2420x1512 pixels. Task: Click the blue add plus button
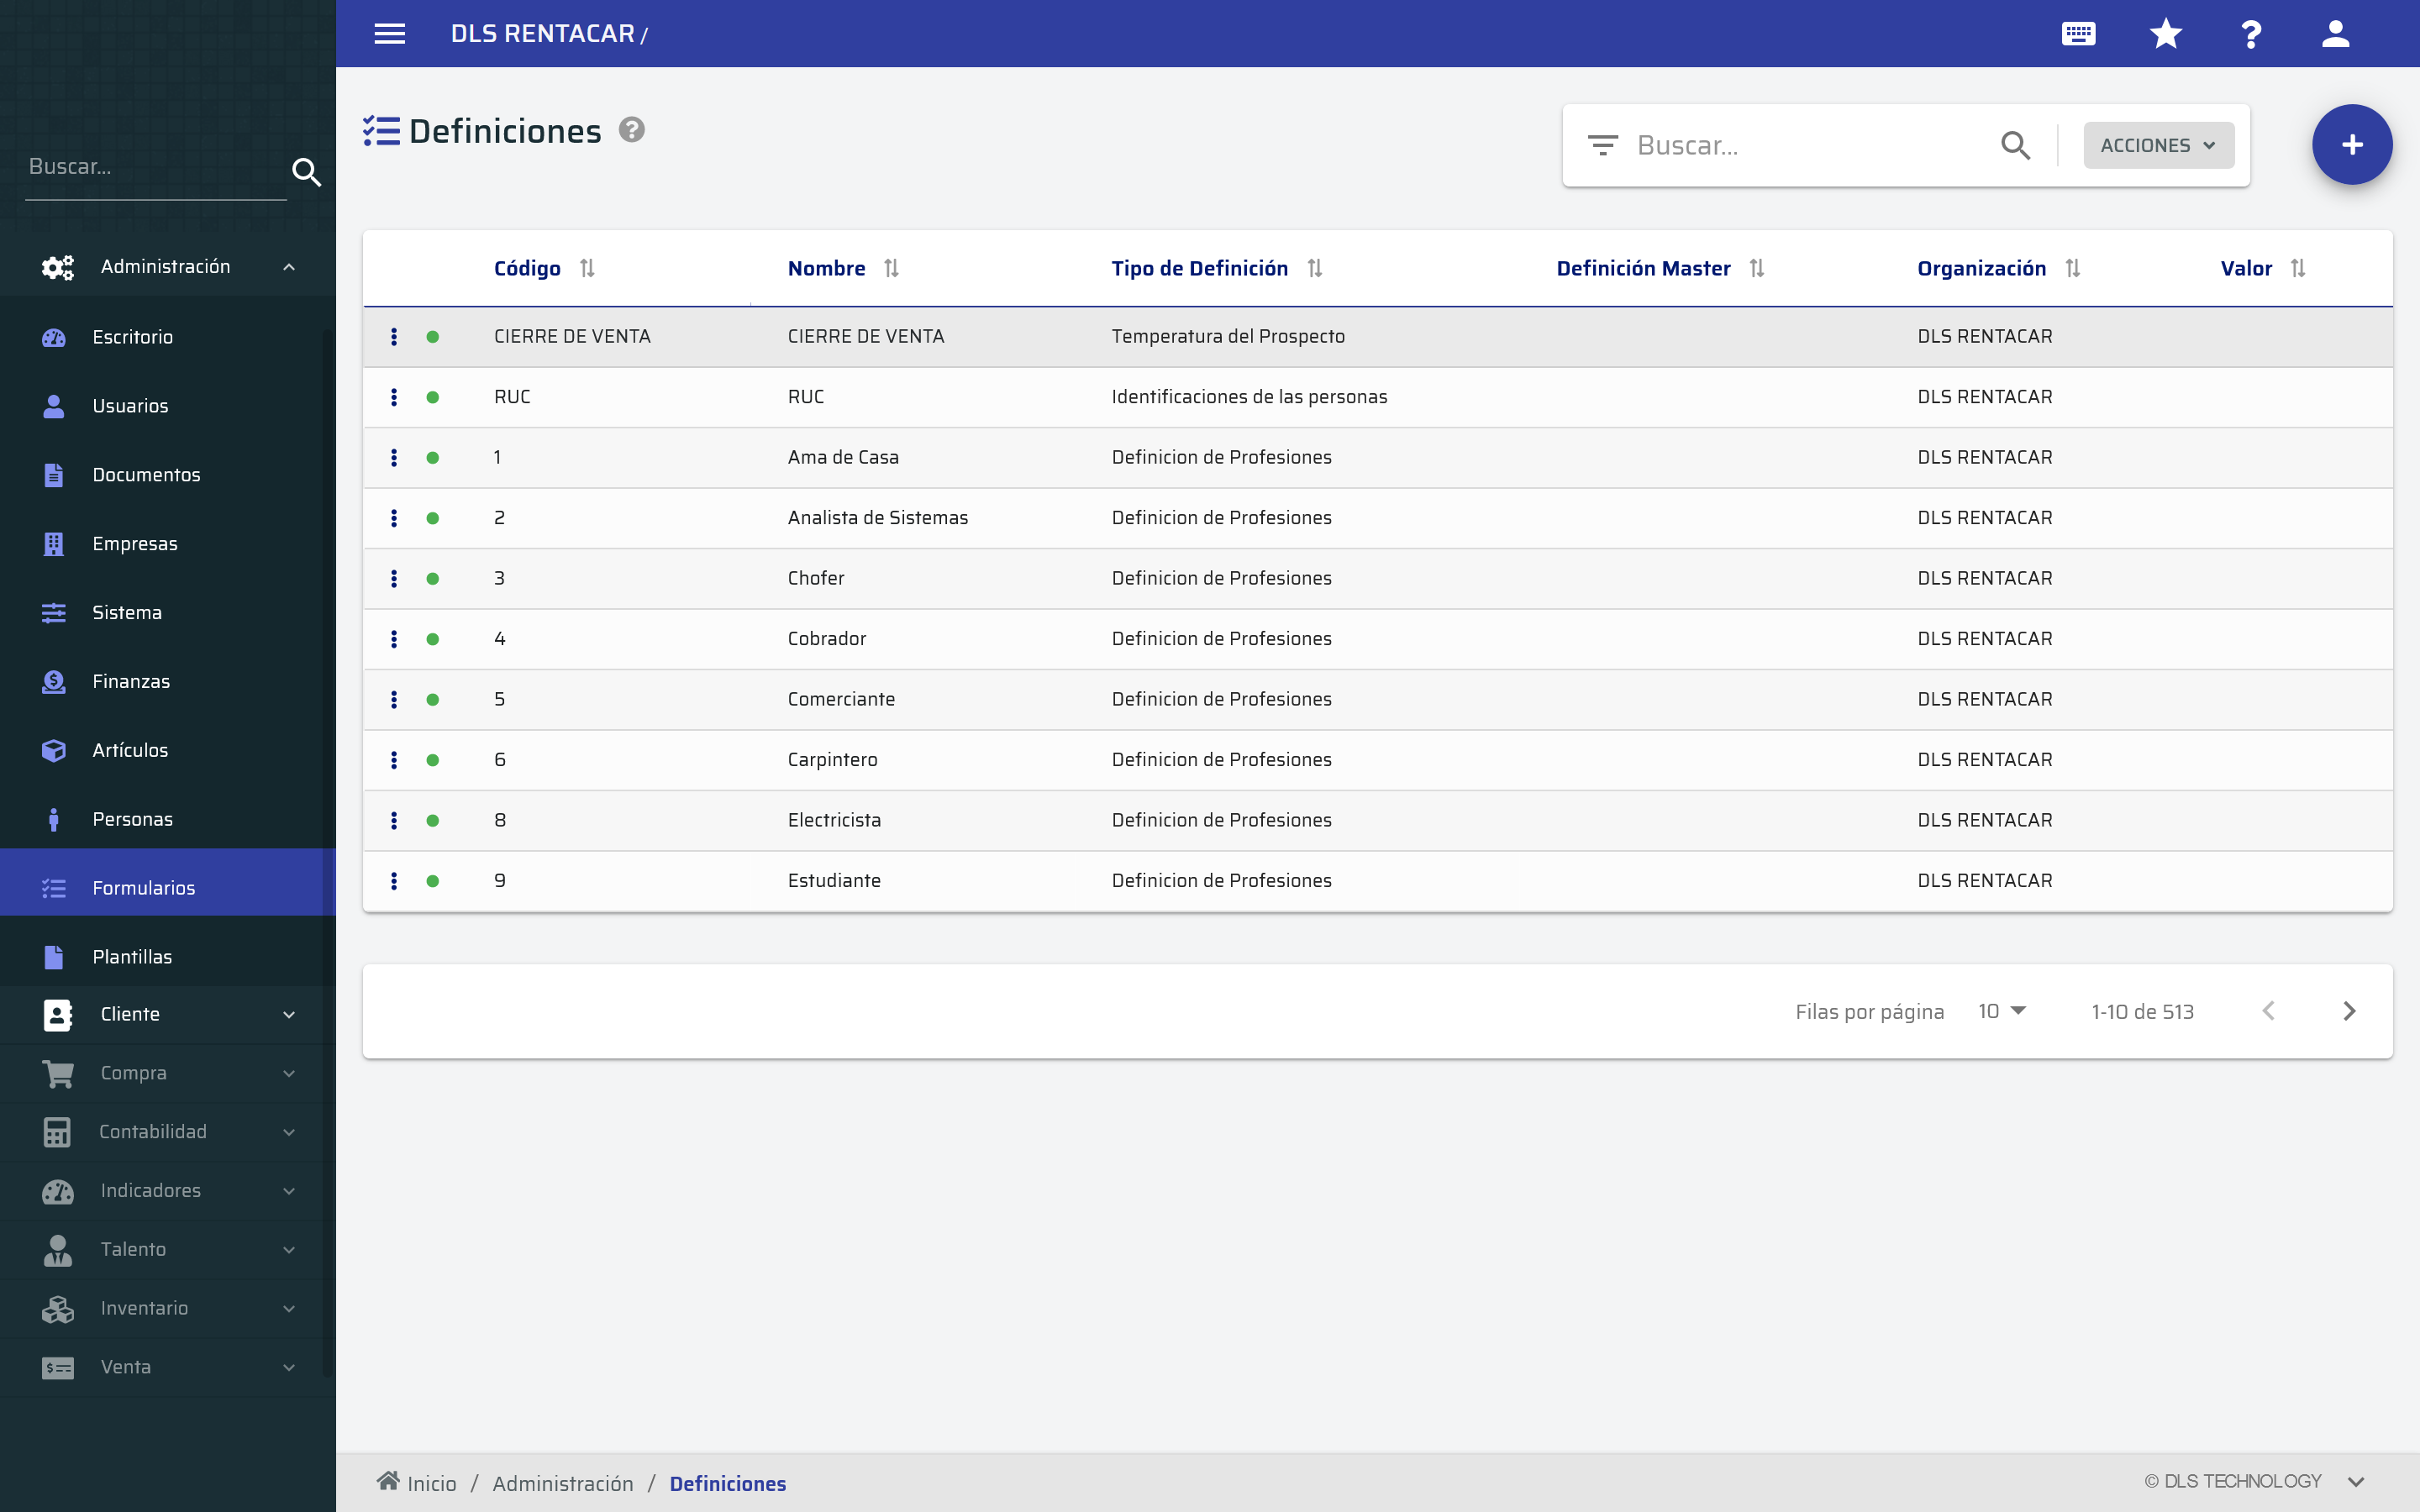[x=2351, y=145]
